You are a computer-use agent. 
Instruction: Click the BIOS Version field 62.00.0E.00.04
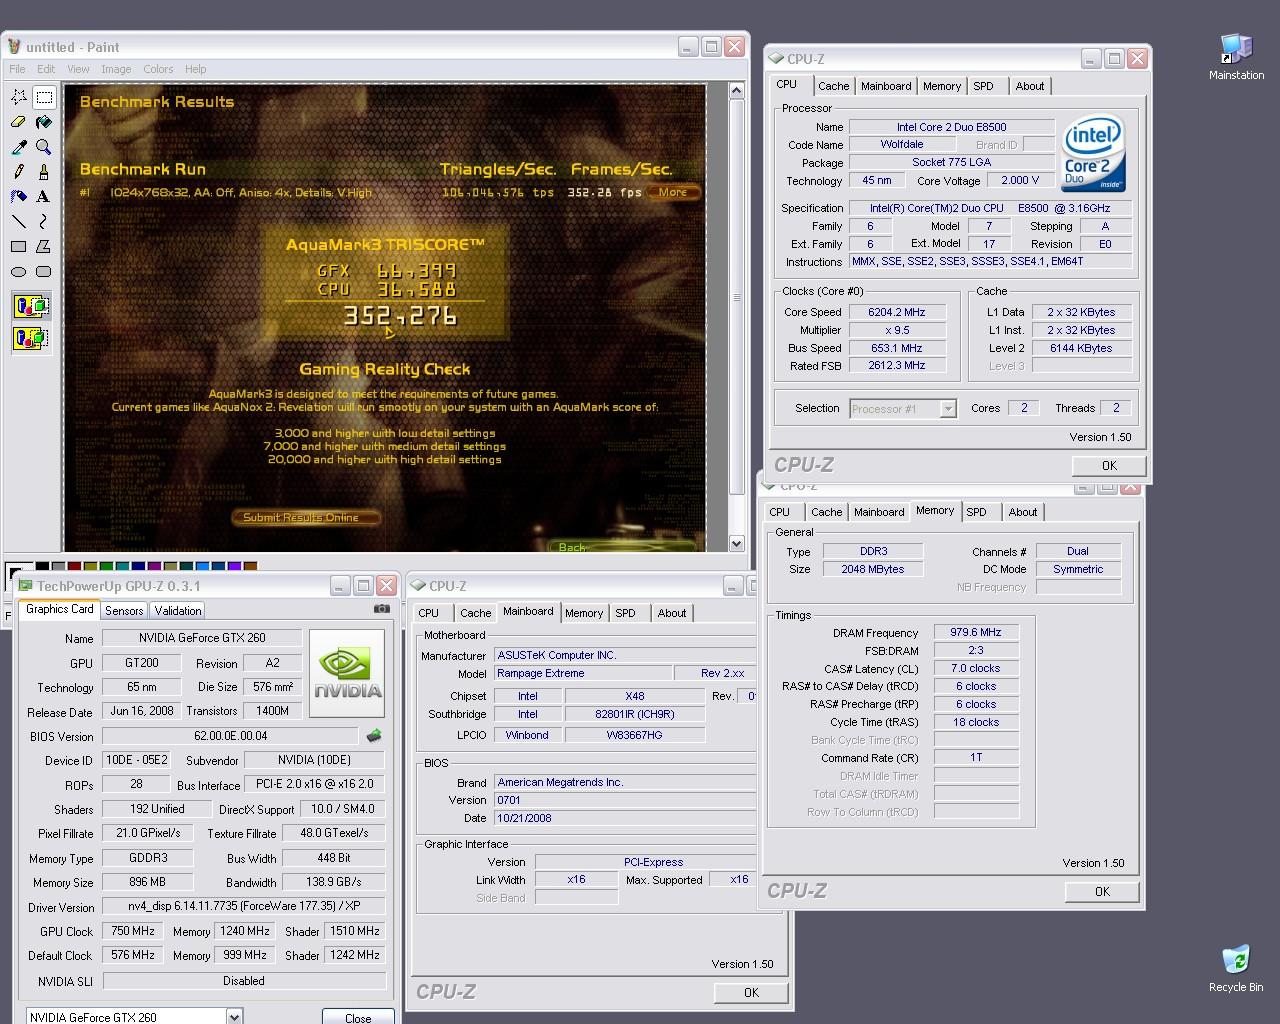pyautogui.click(x=231, y=736)
